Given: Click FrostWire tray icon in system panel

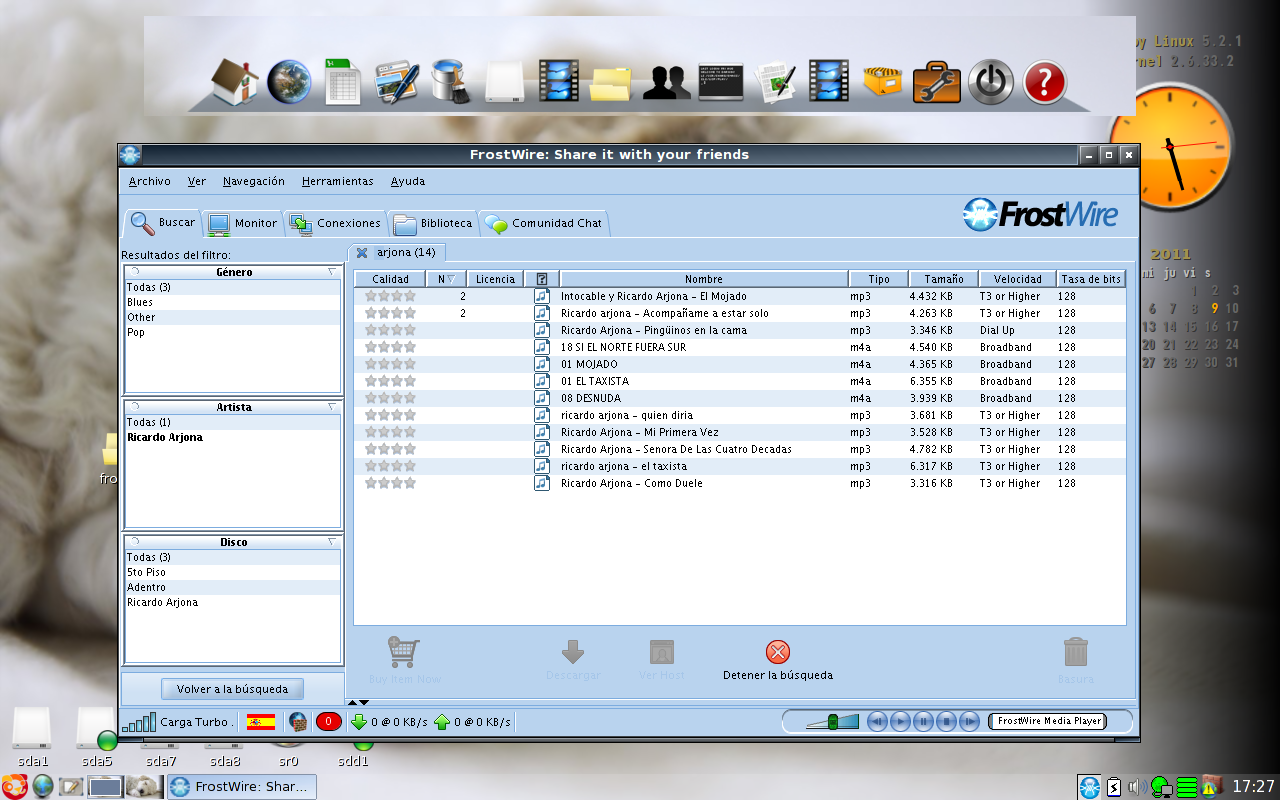Looking at the screenshot, I should [x=1090, y=786].
